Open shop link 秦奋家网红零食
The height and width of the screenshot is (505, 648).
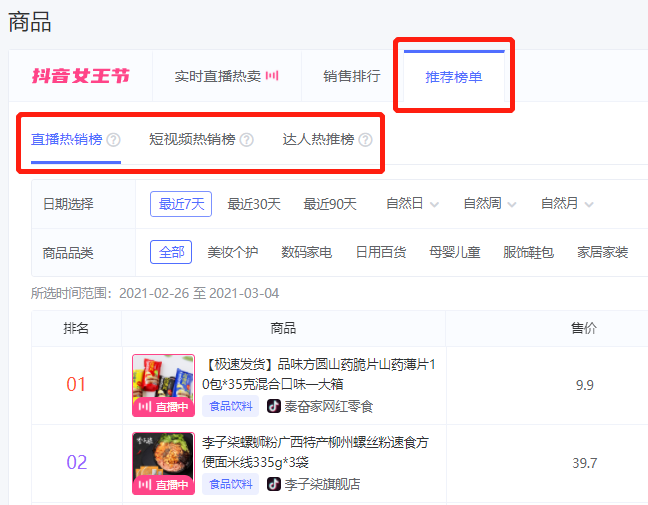click(x=329, y=407)
